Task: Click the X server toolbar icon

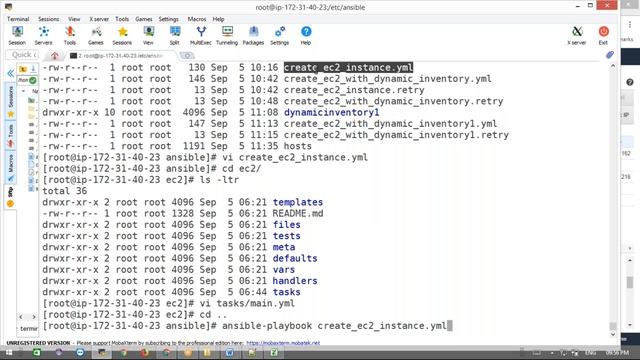Action: click(x=577, y=35)
